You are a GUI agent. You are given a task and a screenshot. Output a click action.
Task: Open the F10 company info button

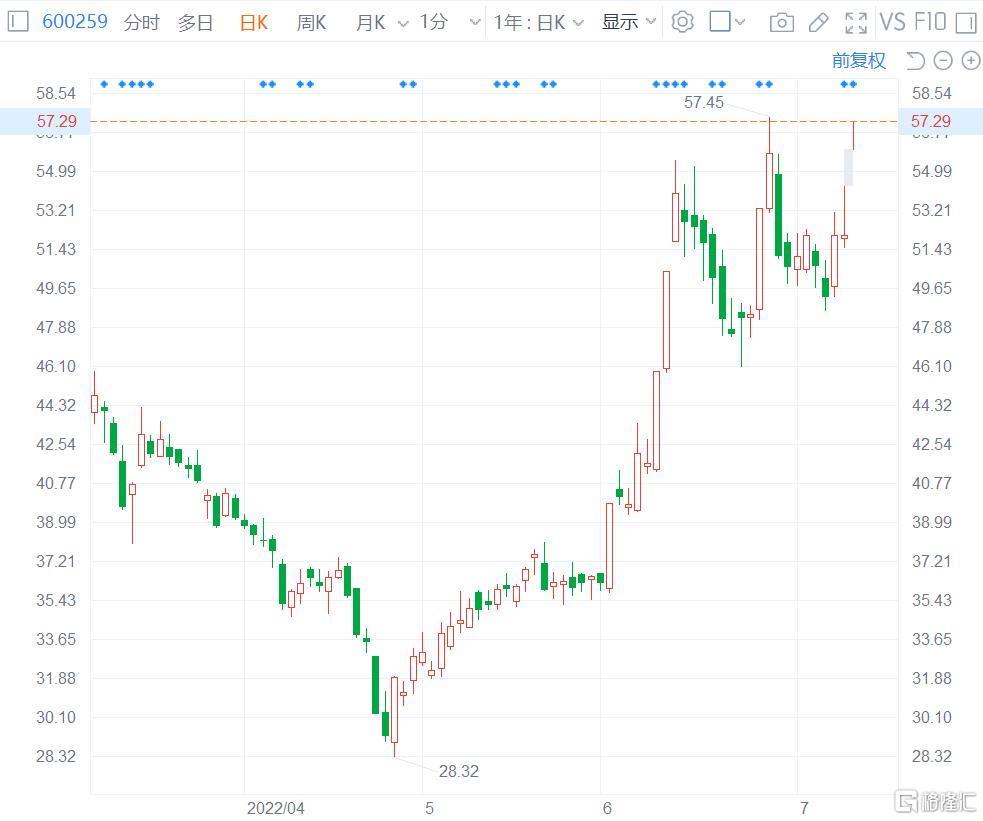click(930, 22)
